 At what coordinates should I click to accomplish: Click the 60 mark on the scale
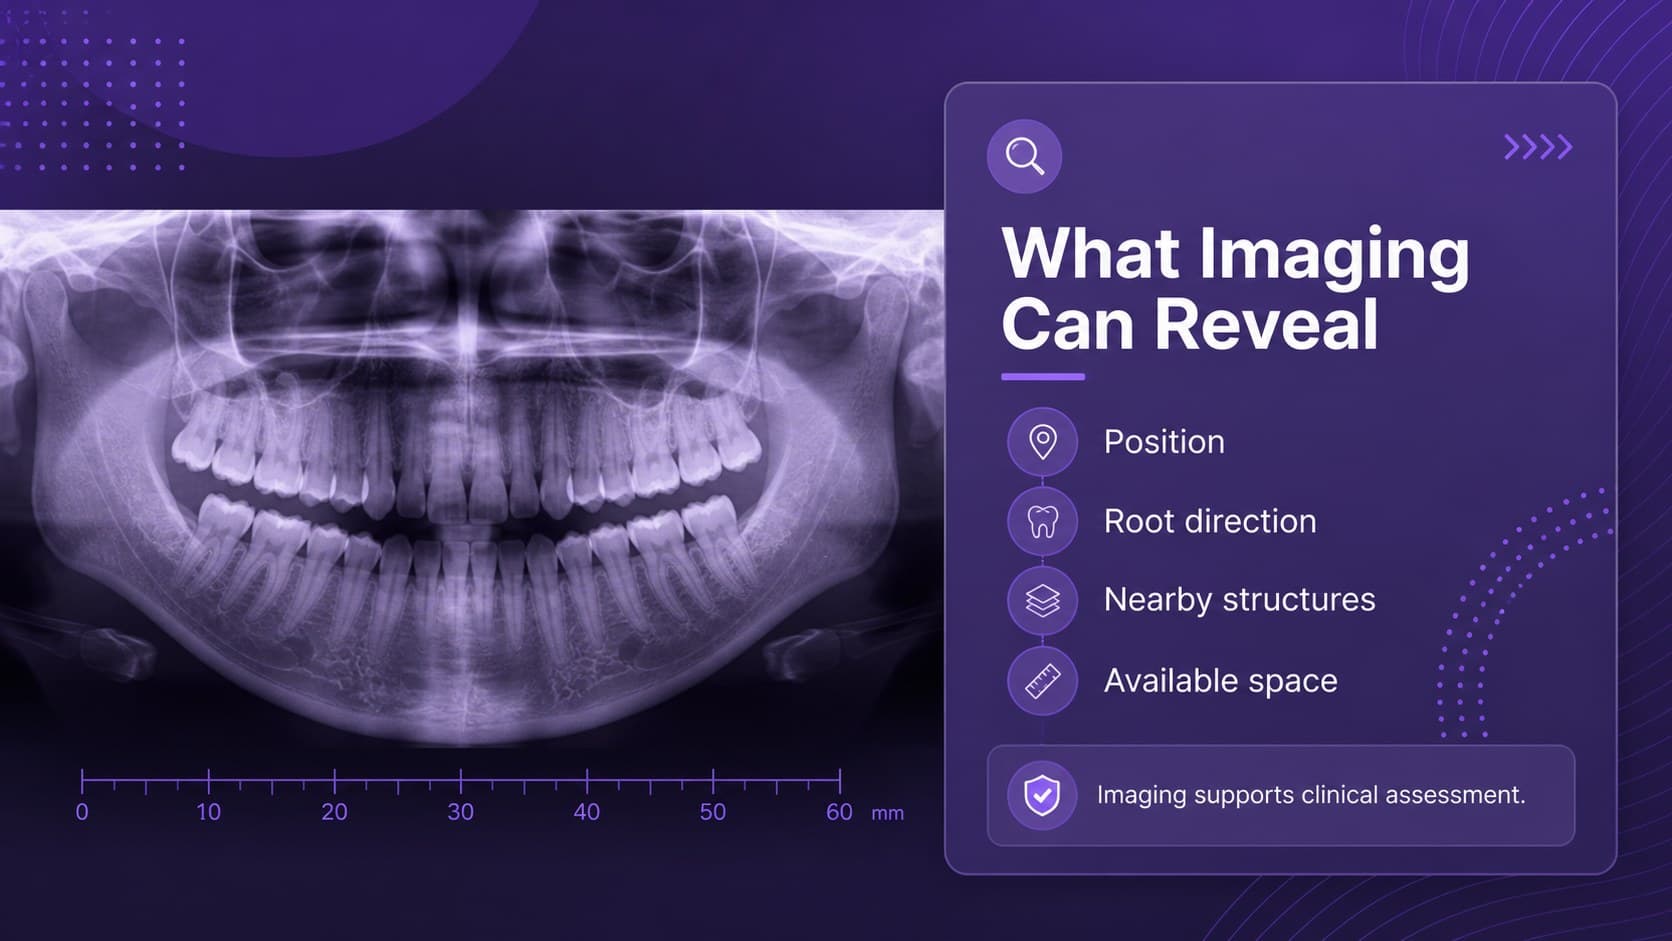tap(839, 812)
